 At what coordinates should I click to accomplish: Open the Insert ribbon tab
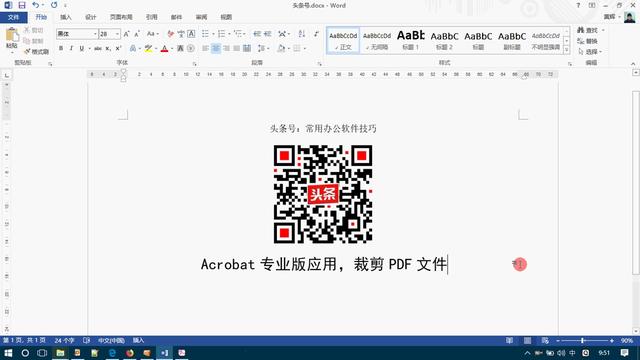tap(66, 17)
